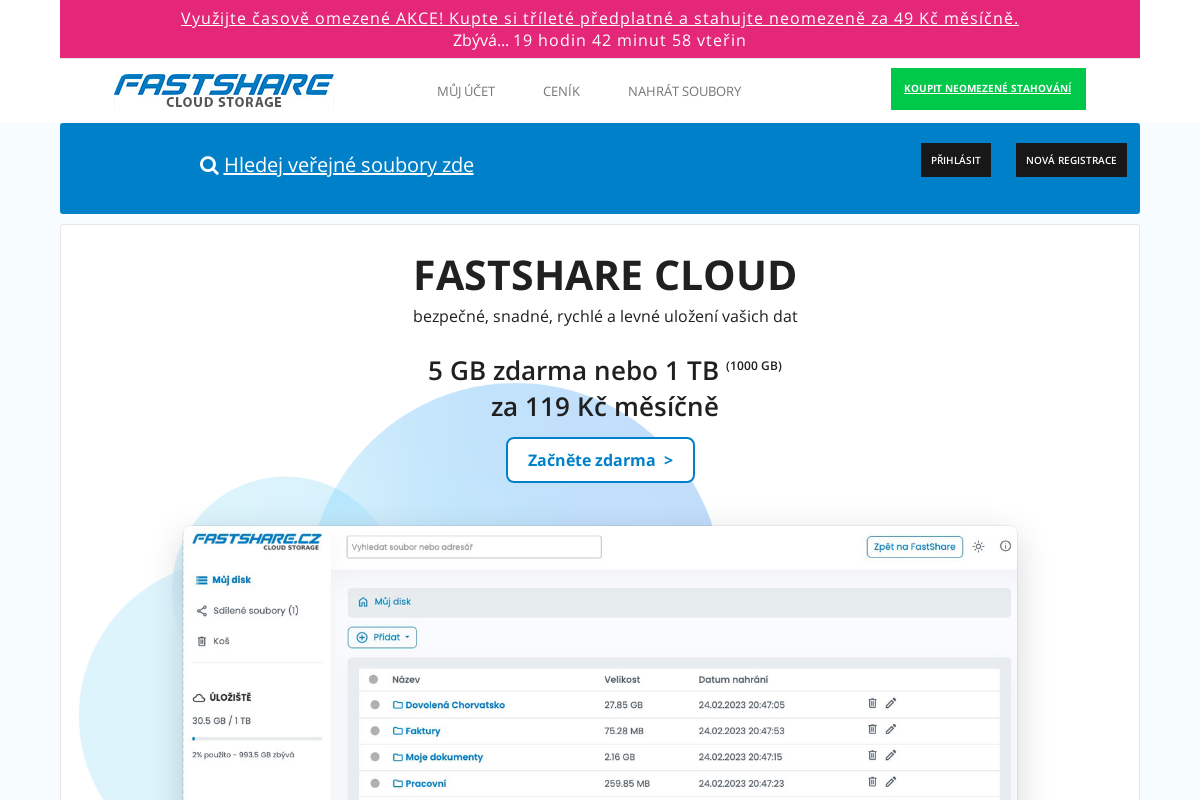Image resolution: width=1200 pixels, height=800 pixels.
Task: Open the Faktury folder
Action: click(x=417, y=731)
